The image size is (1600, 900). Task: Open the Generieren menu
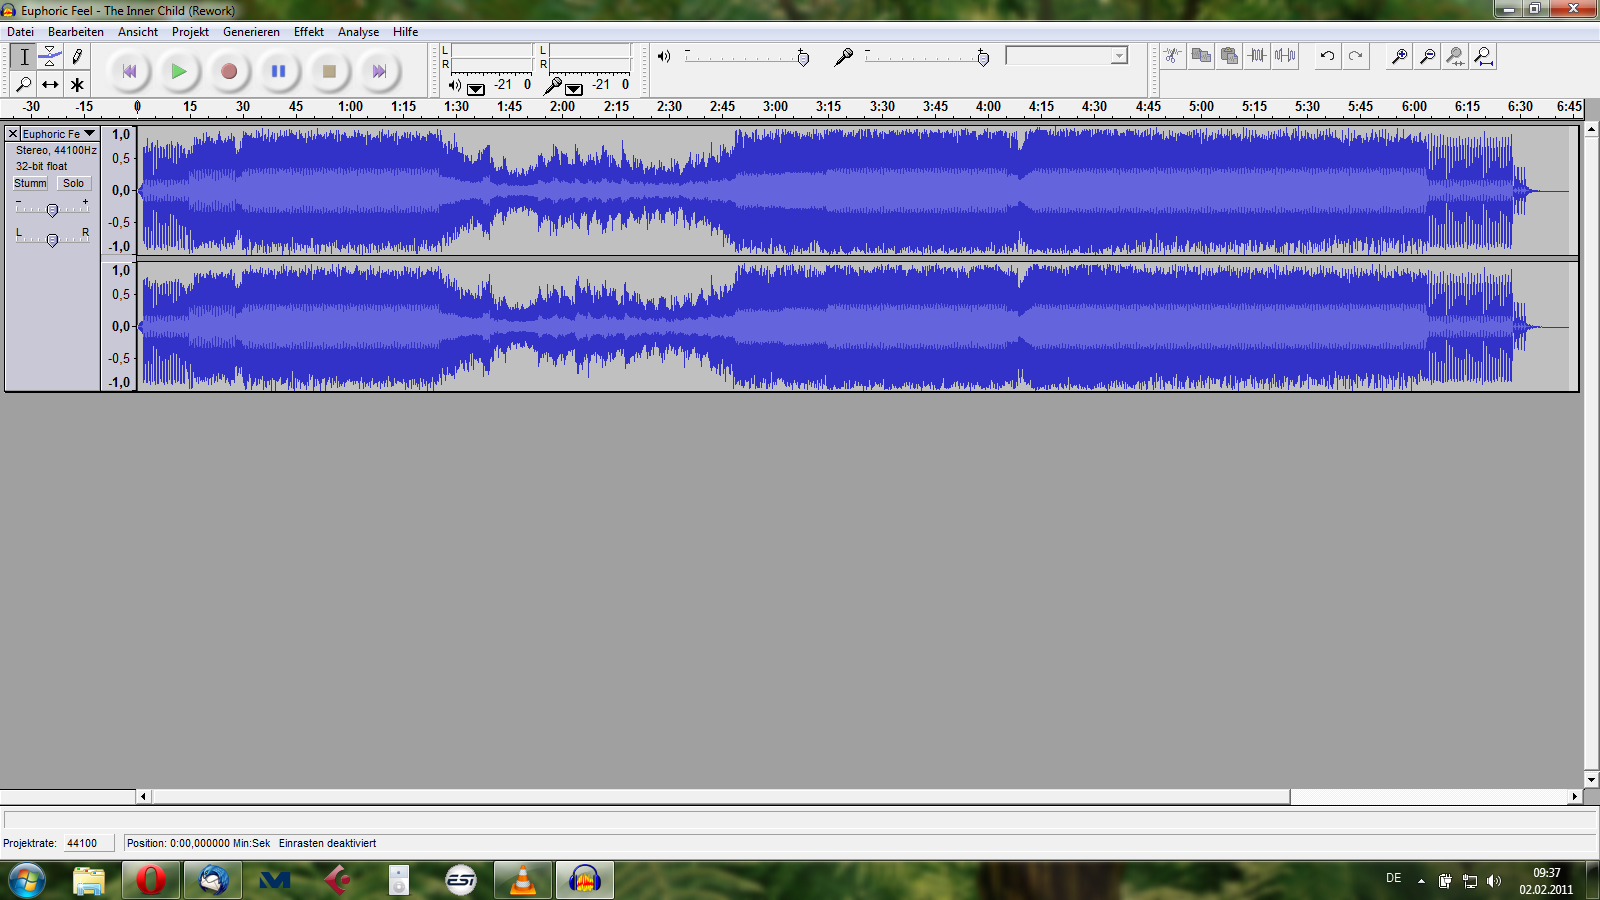(x=251, y=32)
